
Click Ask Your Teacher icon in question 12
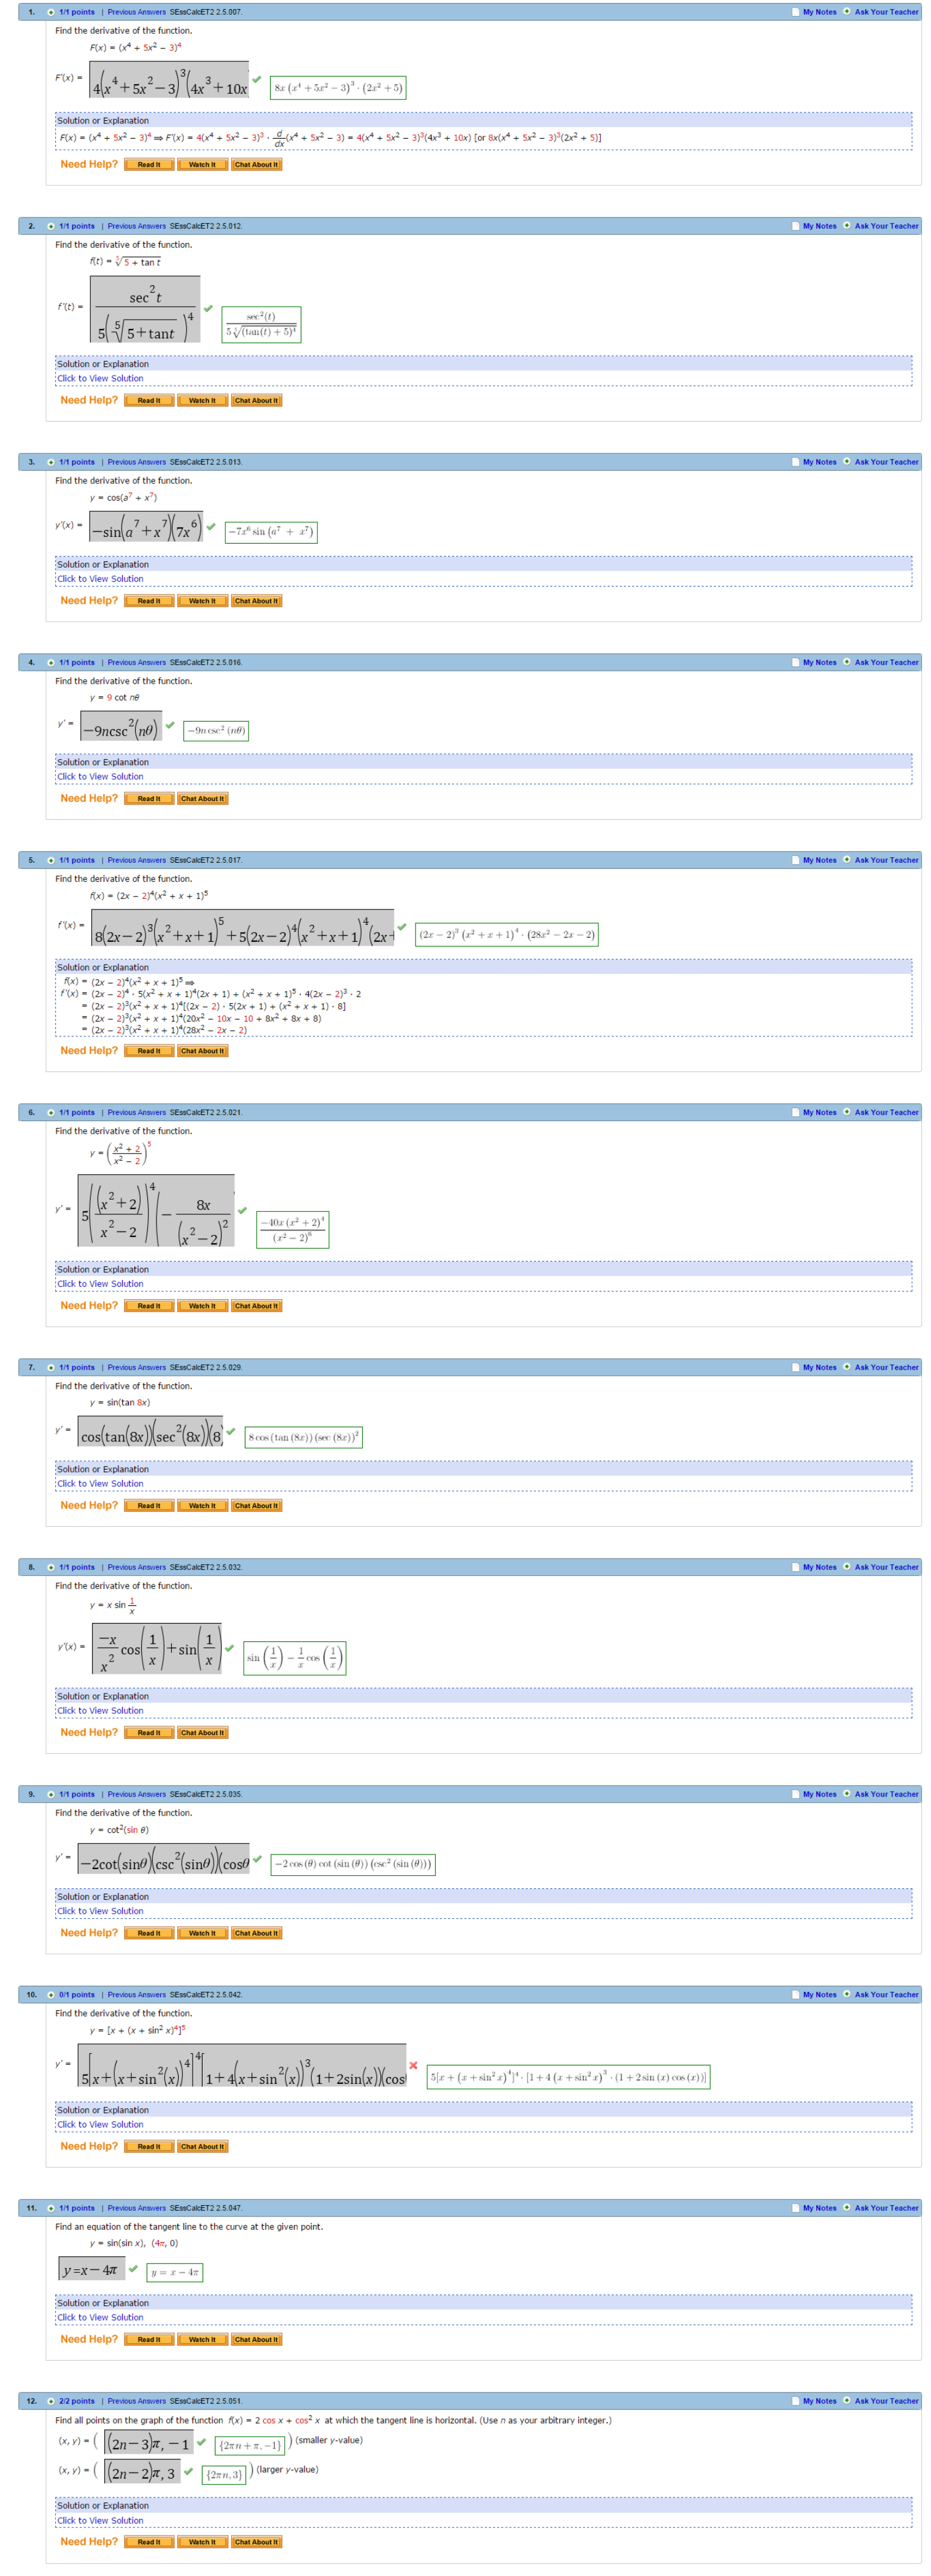click(847, 2400)
